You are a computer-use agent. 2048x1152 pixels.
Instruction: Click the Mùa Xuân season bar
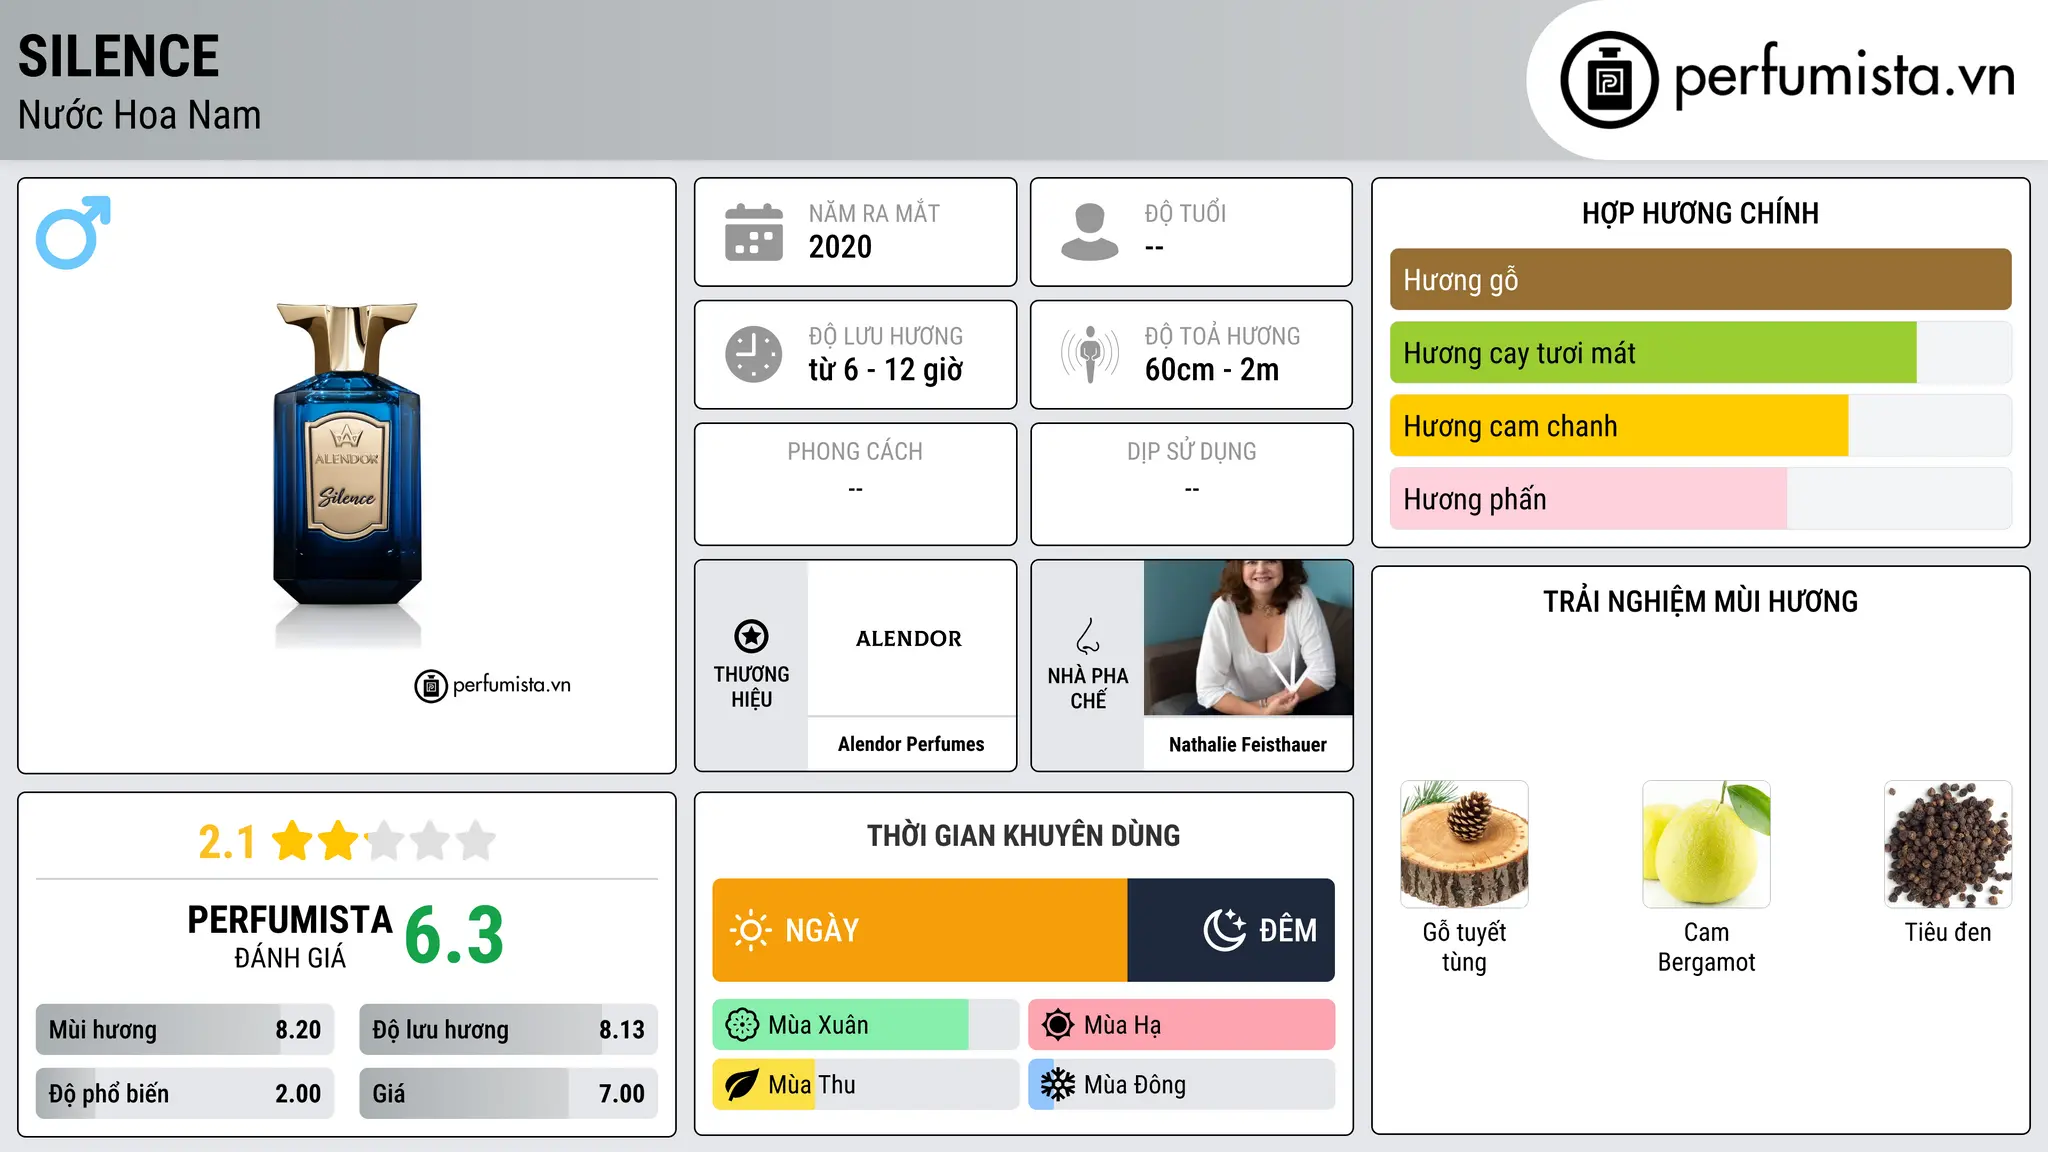[x=866, y=1025]
